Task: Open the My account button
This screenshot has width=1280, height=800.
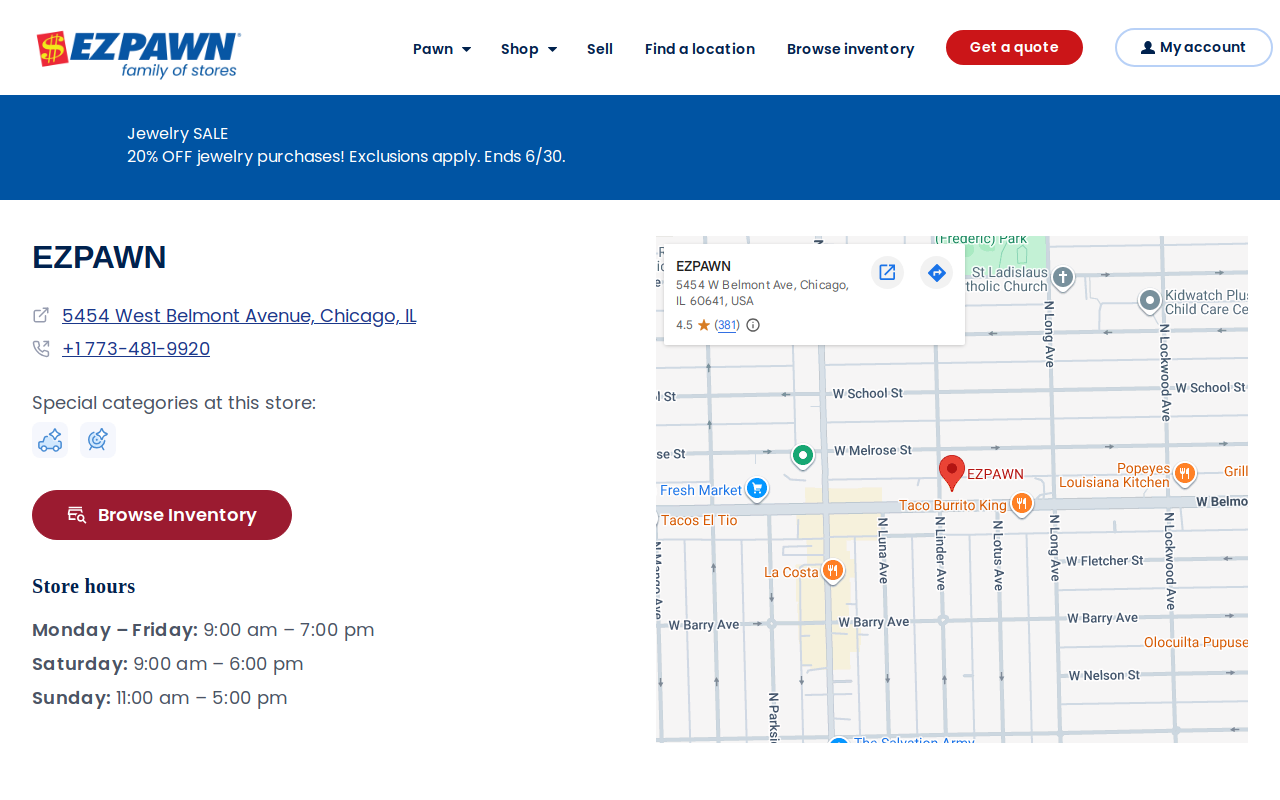Action: pyautogui.click(x=1193, y=47)
